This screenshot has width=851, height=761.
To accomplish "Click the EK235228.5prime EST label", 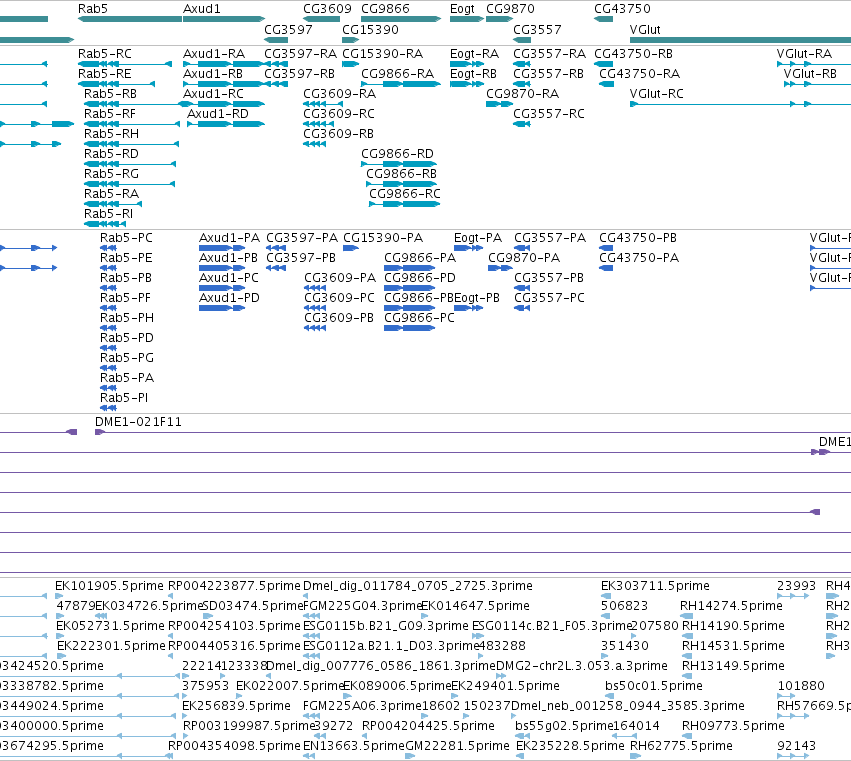I will click(570, 746).
